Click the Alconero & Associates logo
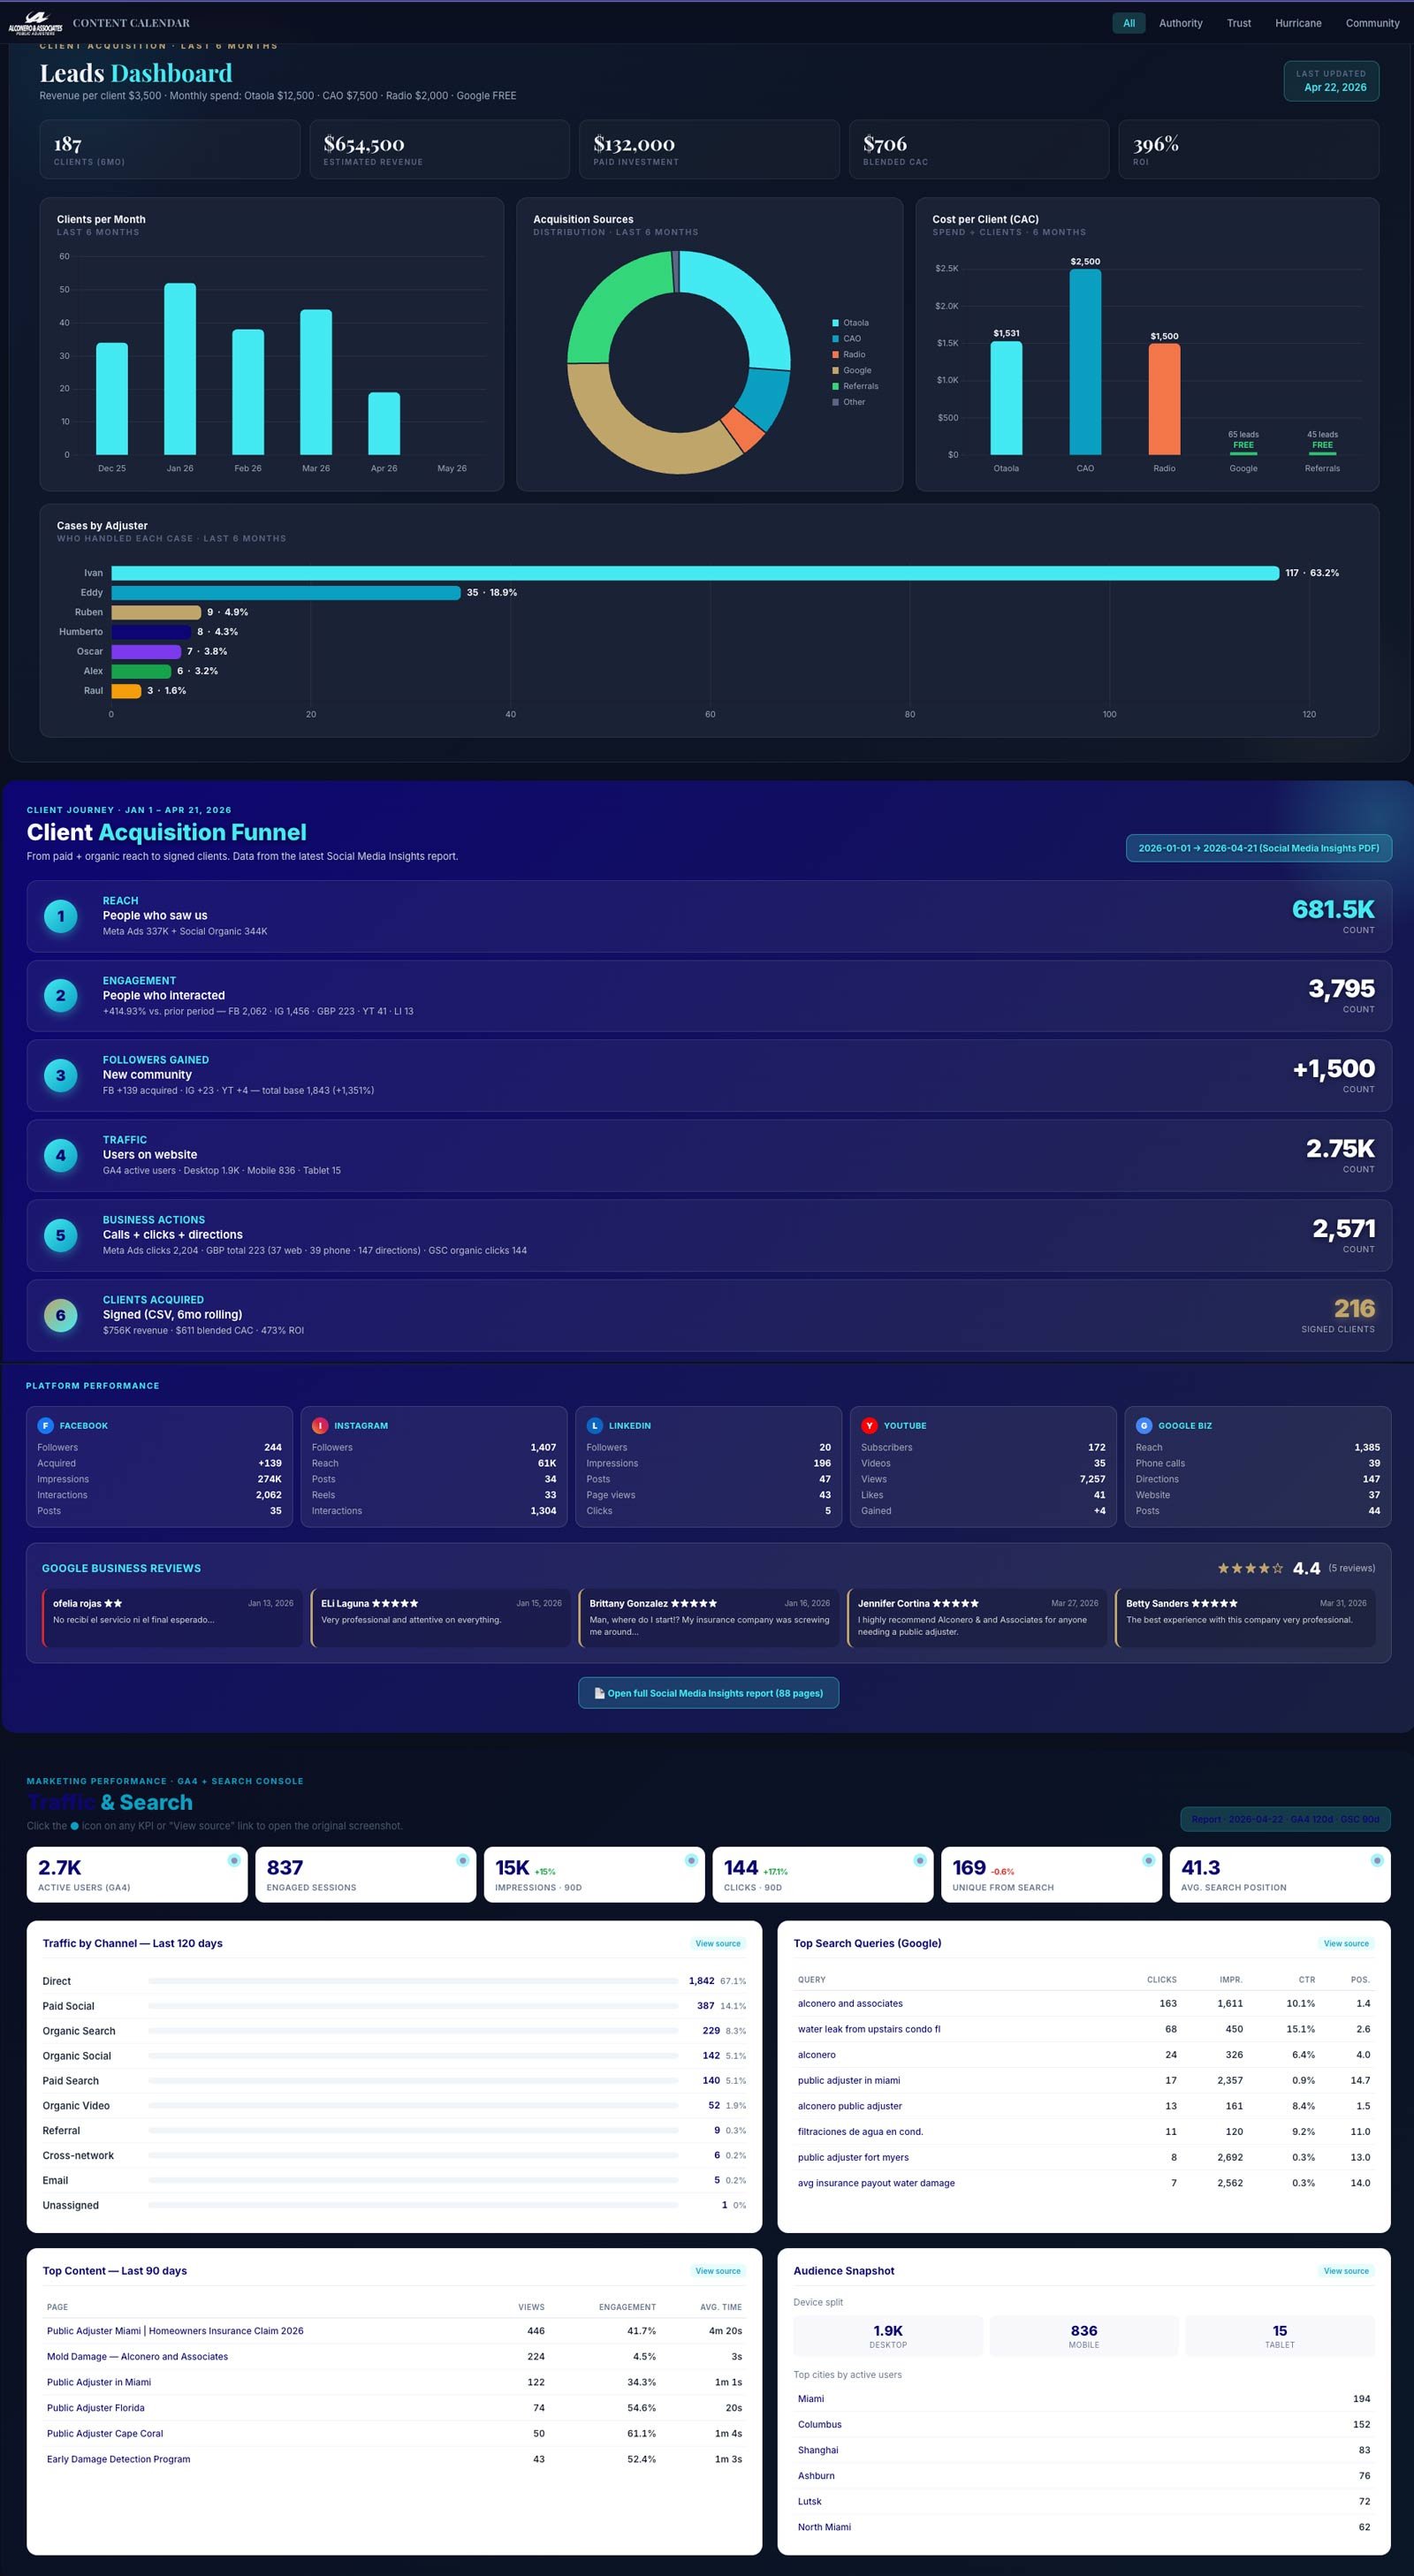The image size is (1414, 2576). [x=35, y=22]
